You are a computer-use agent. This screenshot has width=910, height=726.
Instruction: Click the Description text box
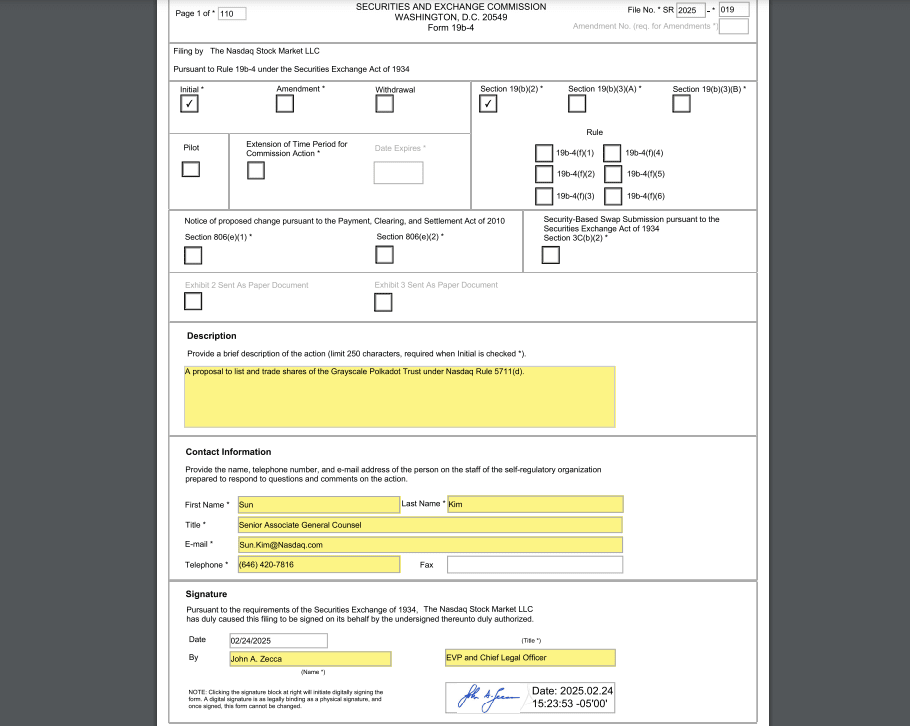tap(400, 397)
